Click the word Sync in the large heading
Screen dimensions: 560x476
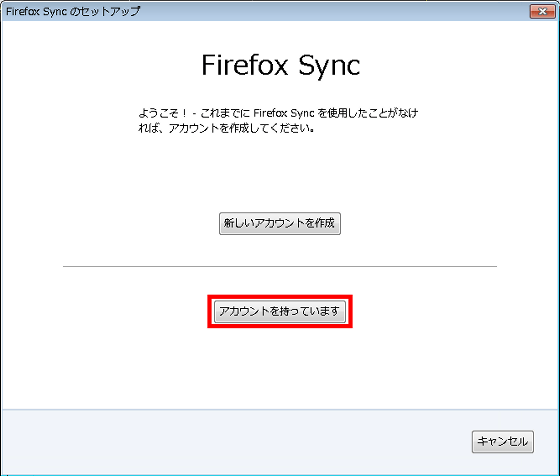pos(329,67)
